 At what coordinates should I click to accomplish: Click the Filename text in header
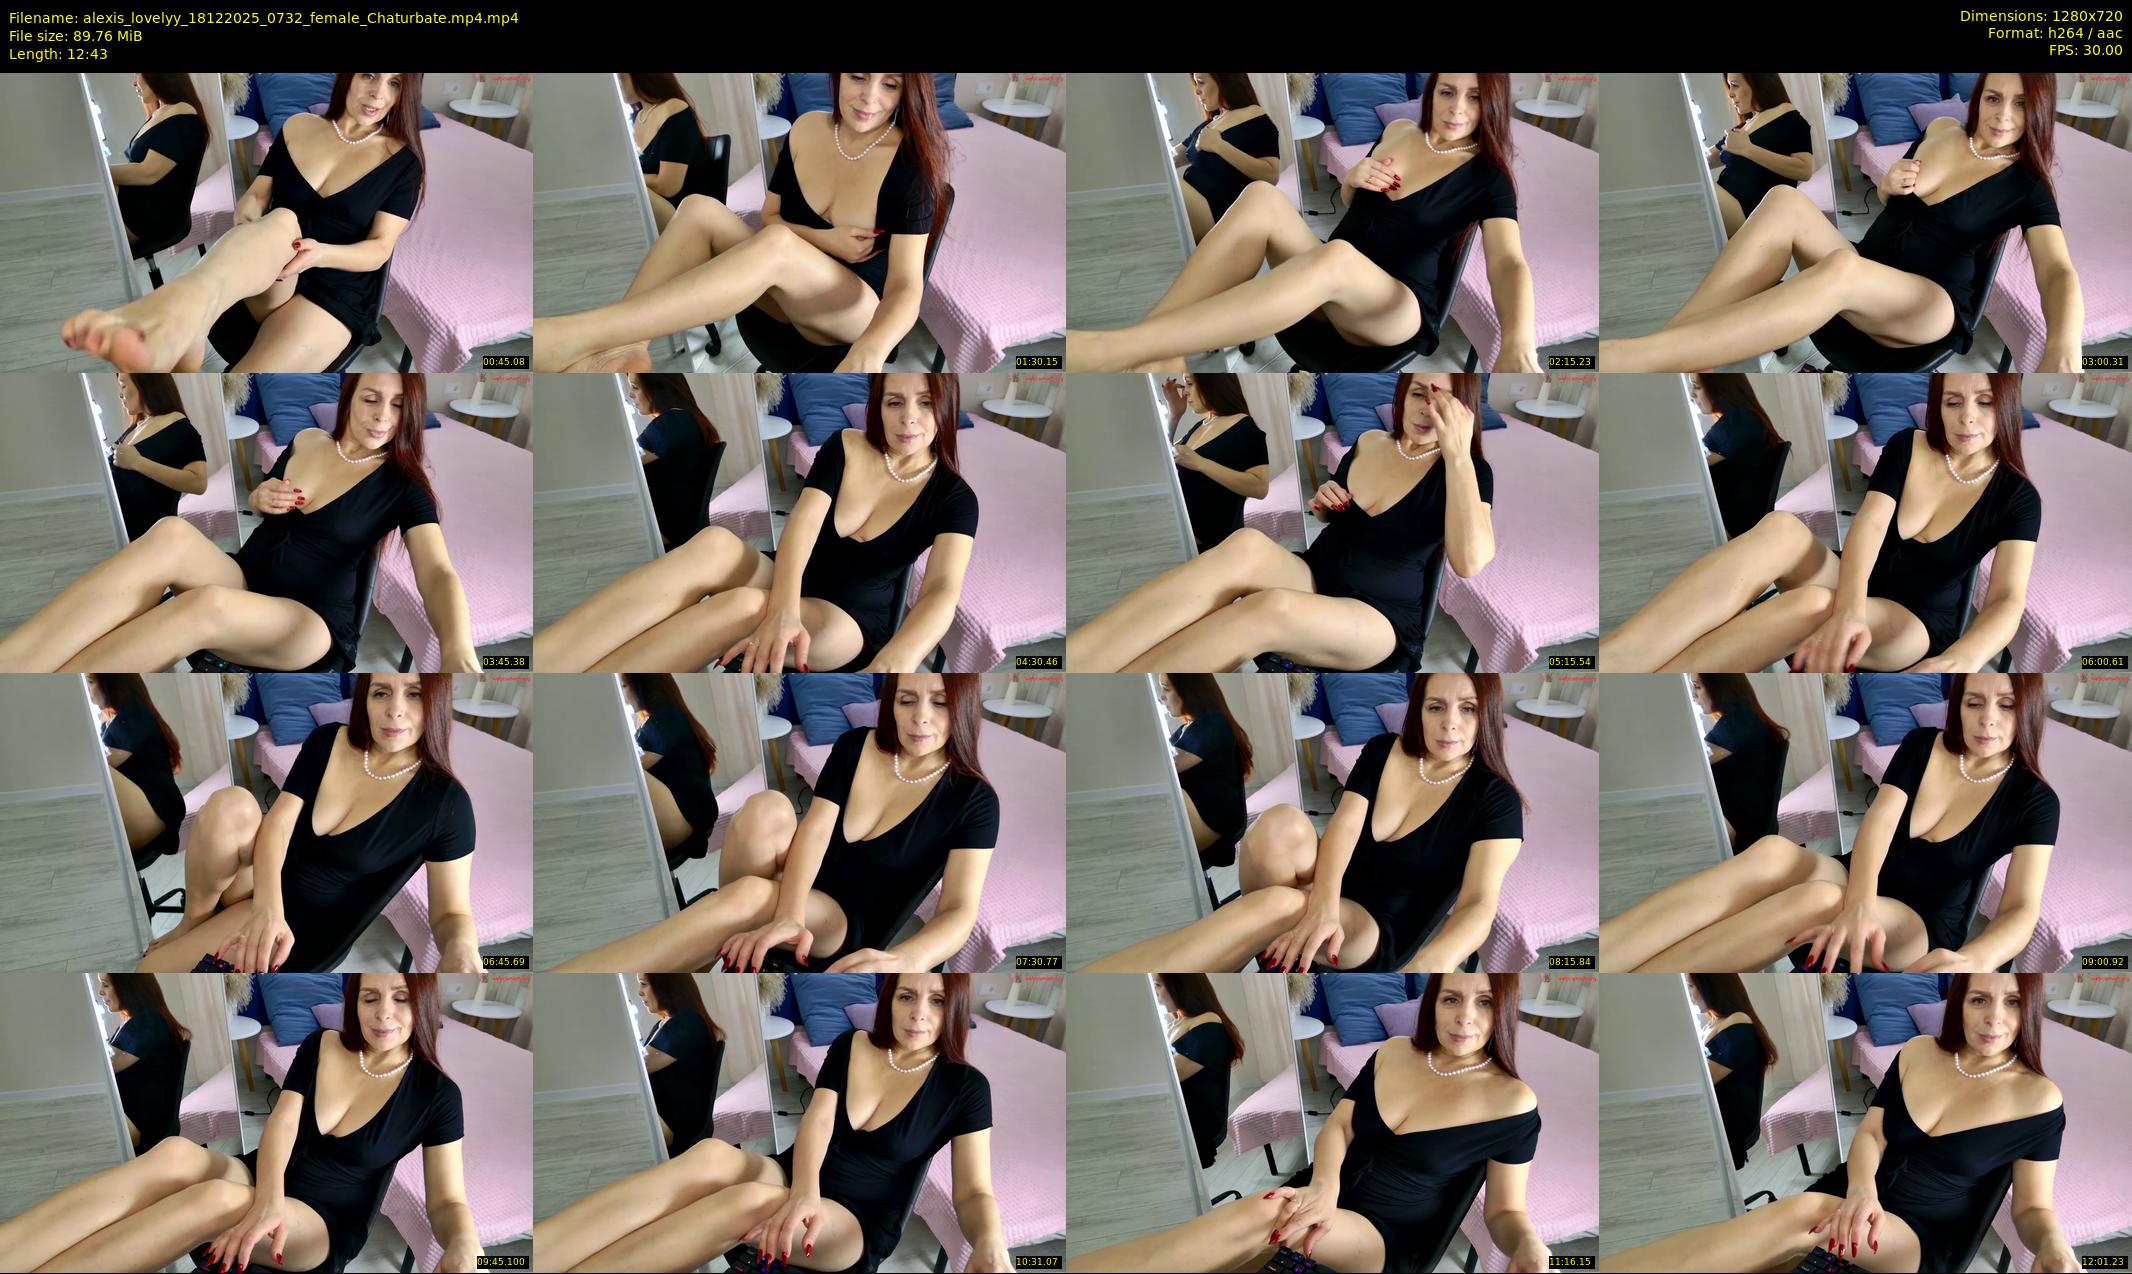pos(263,18)
